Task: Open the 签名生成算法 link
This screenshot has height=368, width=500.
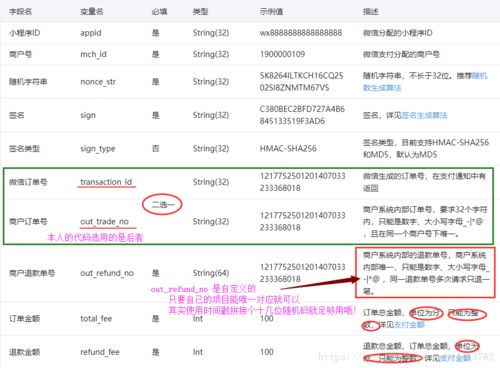Action: pyautogui.click(x=424, y=115)
